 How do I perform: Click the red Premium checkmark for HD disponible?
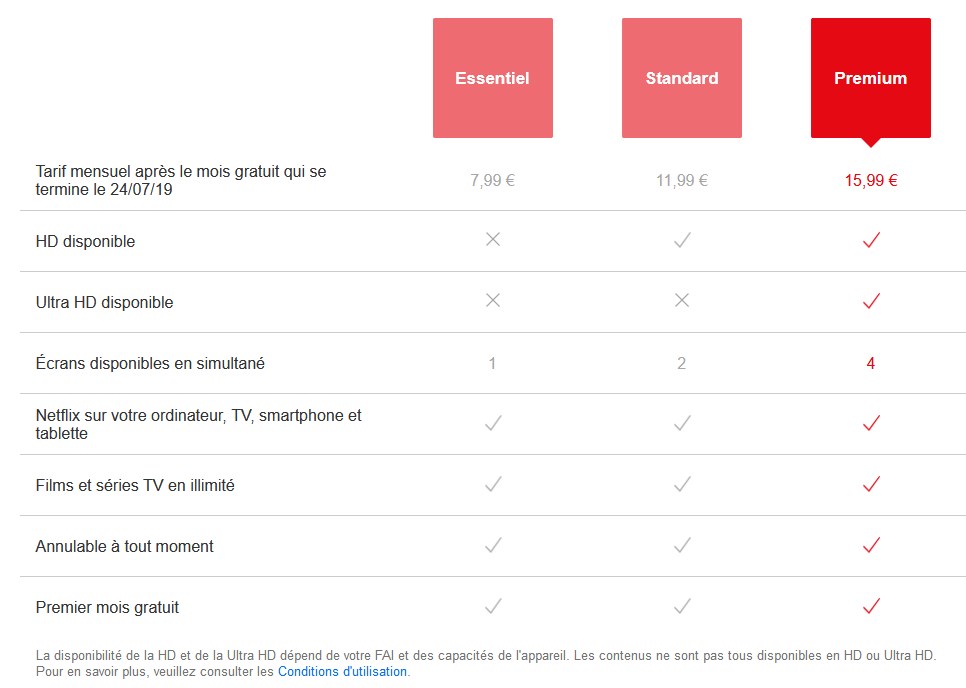pyautogui.click(x=871, y=240)
